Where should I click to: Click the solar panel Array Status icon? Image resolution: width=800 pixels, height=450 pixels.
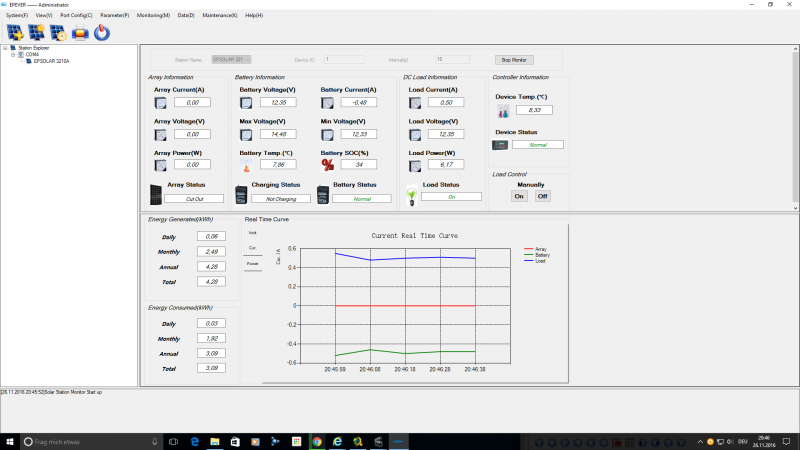156,194
